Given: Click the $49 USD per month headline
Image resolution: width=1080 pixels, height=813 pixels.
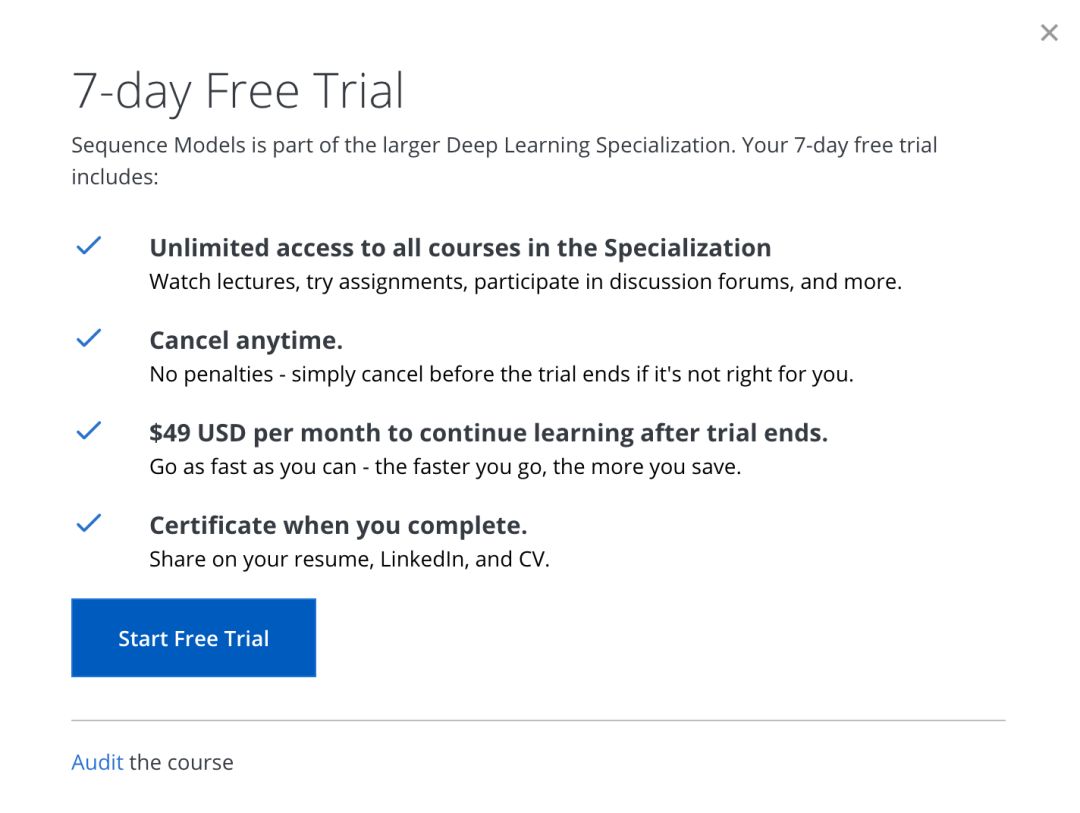Looking at the screenshot, I should pos(488,433).
